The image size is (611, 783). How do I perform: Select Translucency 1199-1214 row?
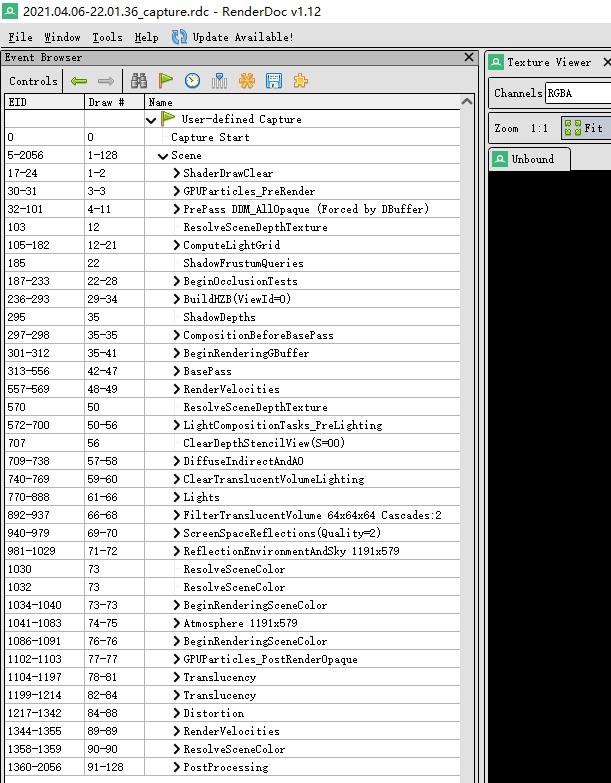pyautogui.click(x=233, y=695)
